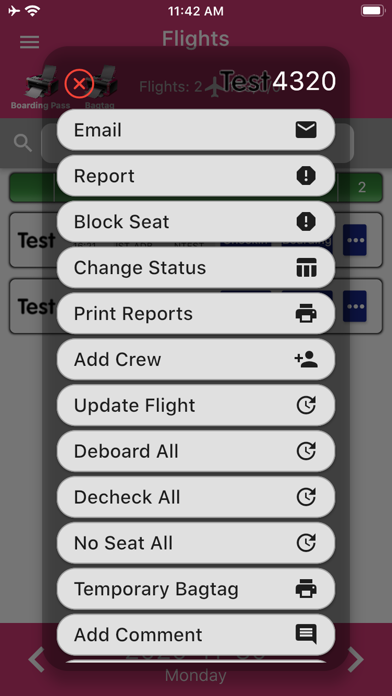This screenshot has width=392, height=696.
Task: Open three-dots menu of second Test flight
Action: [355, 306]
